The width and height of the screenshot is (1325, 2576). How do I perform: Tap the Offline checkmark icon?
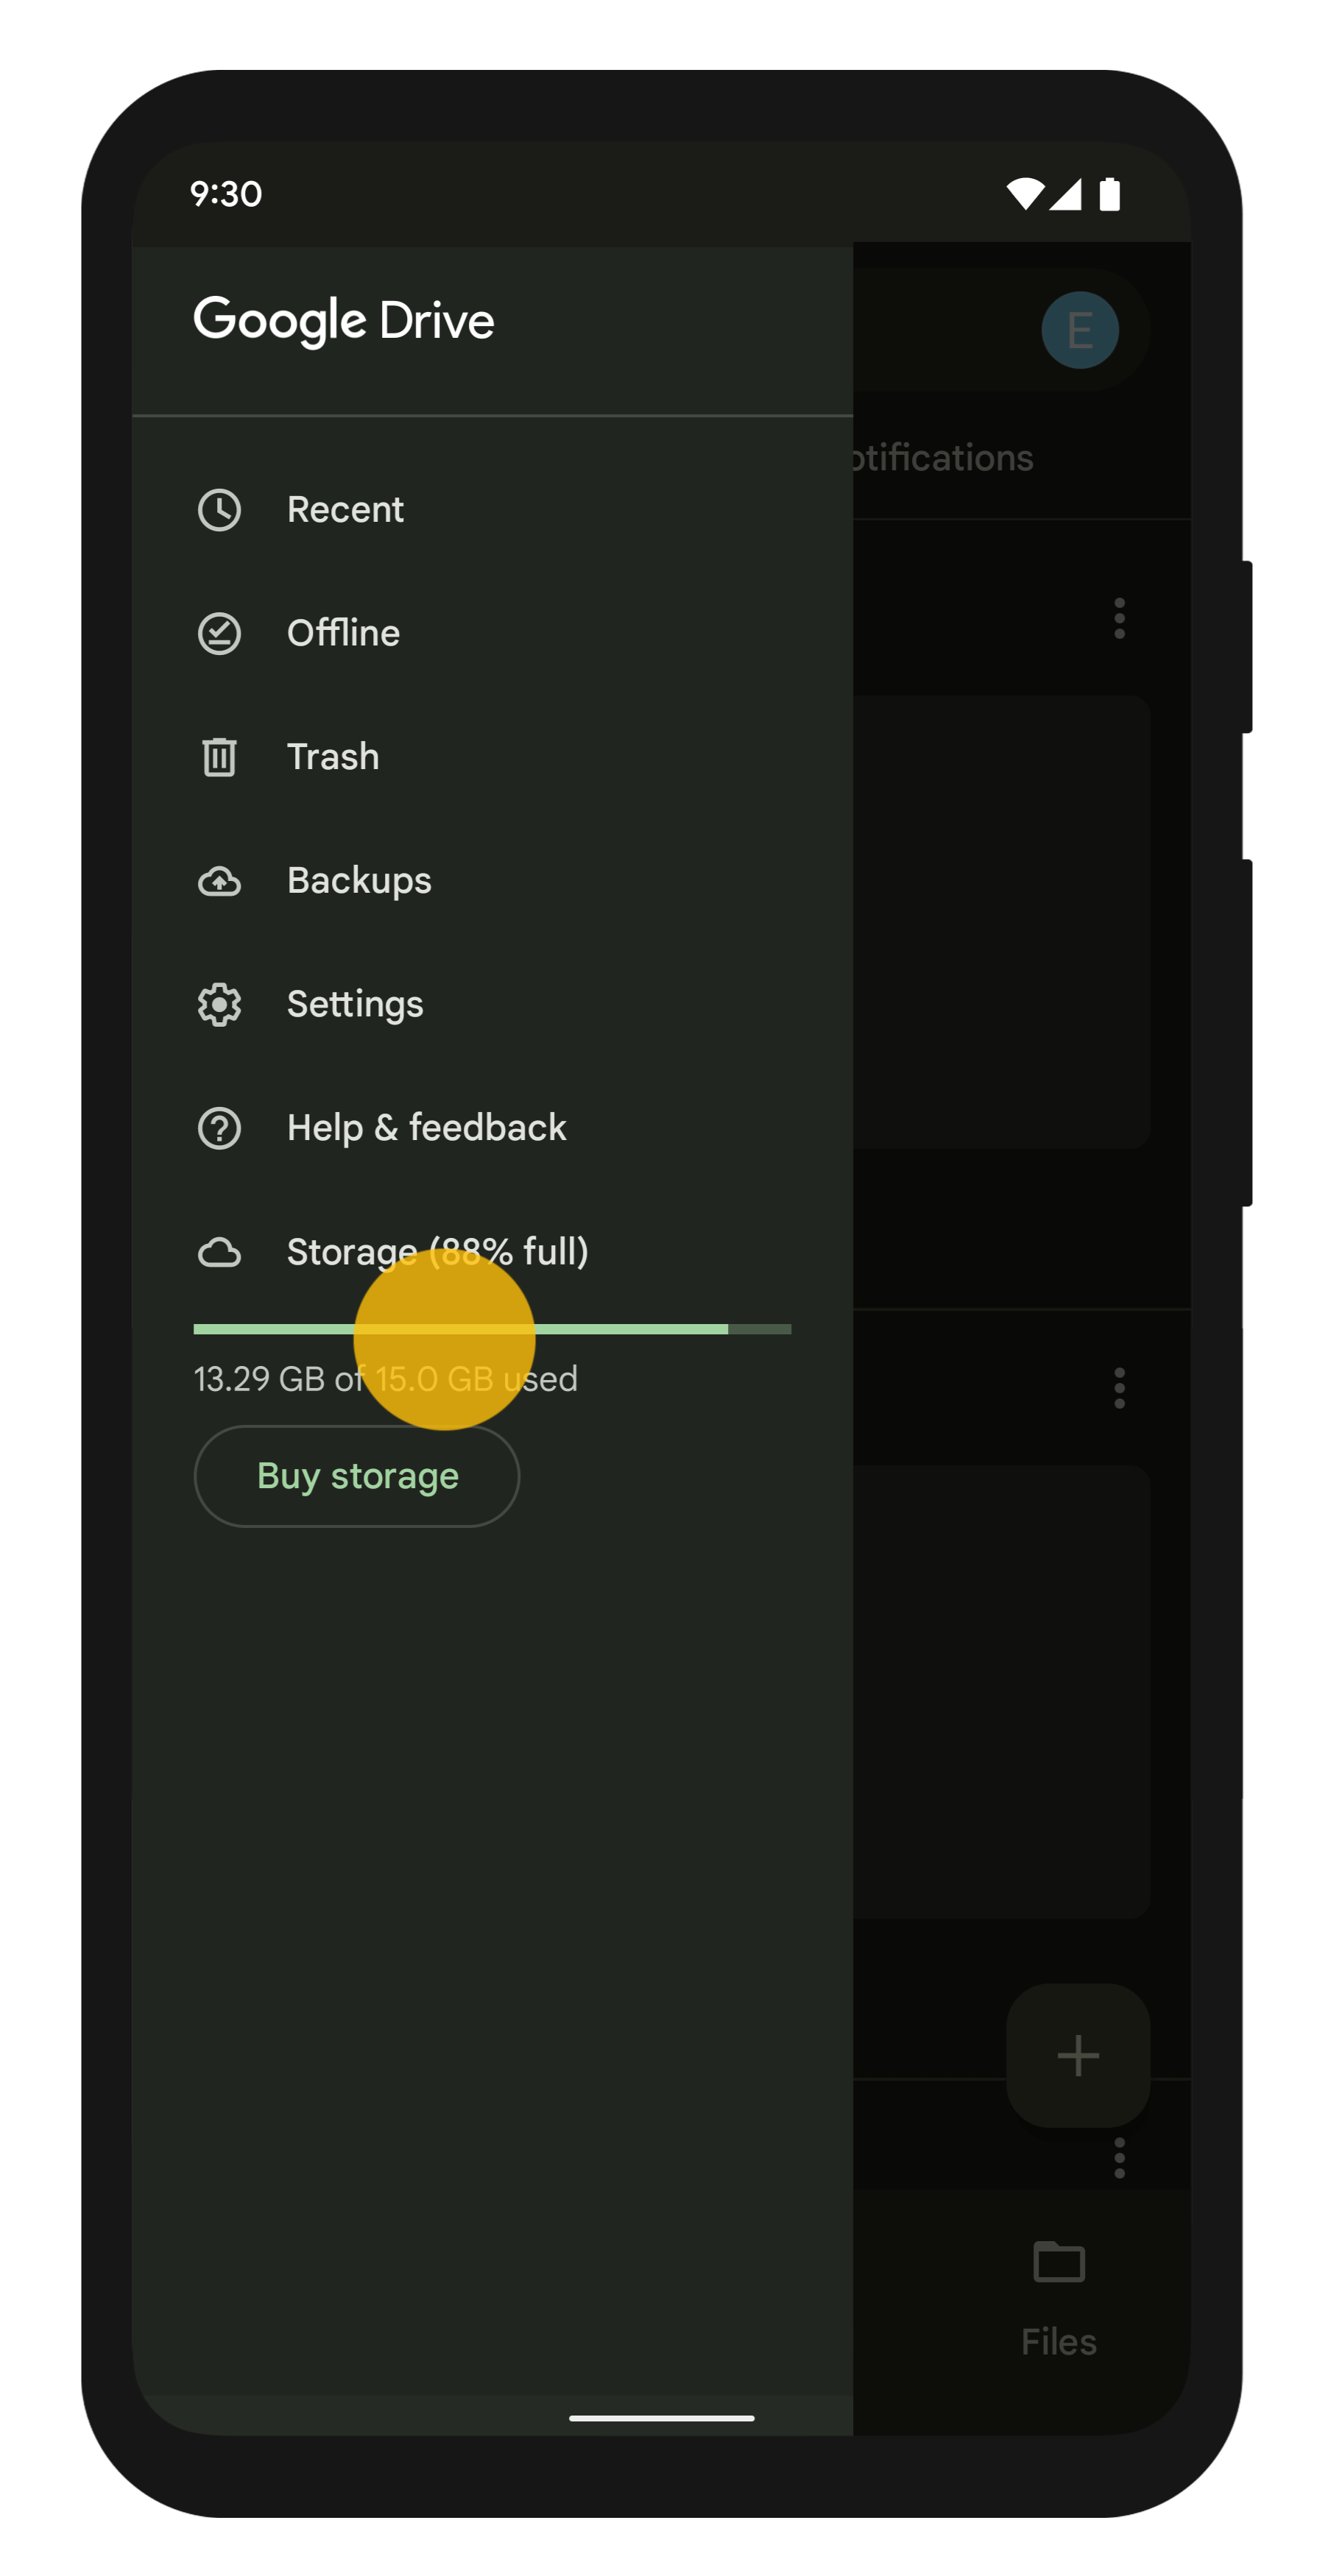click(219, 634)
